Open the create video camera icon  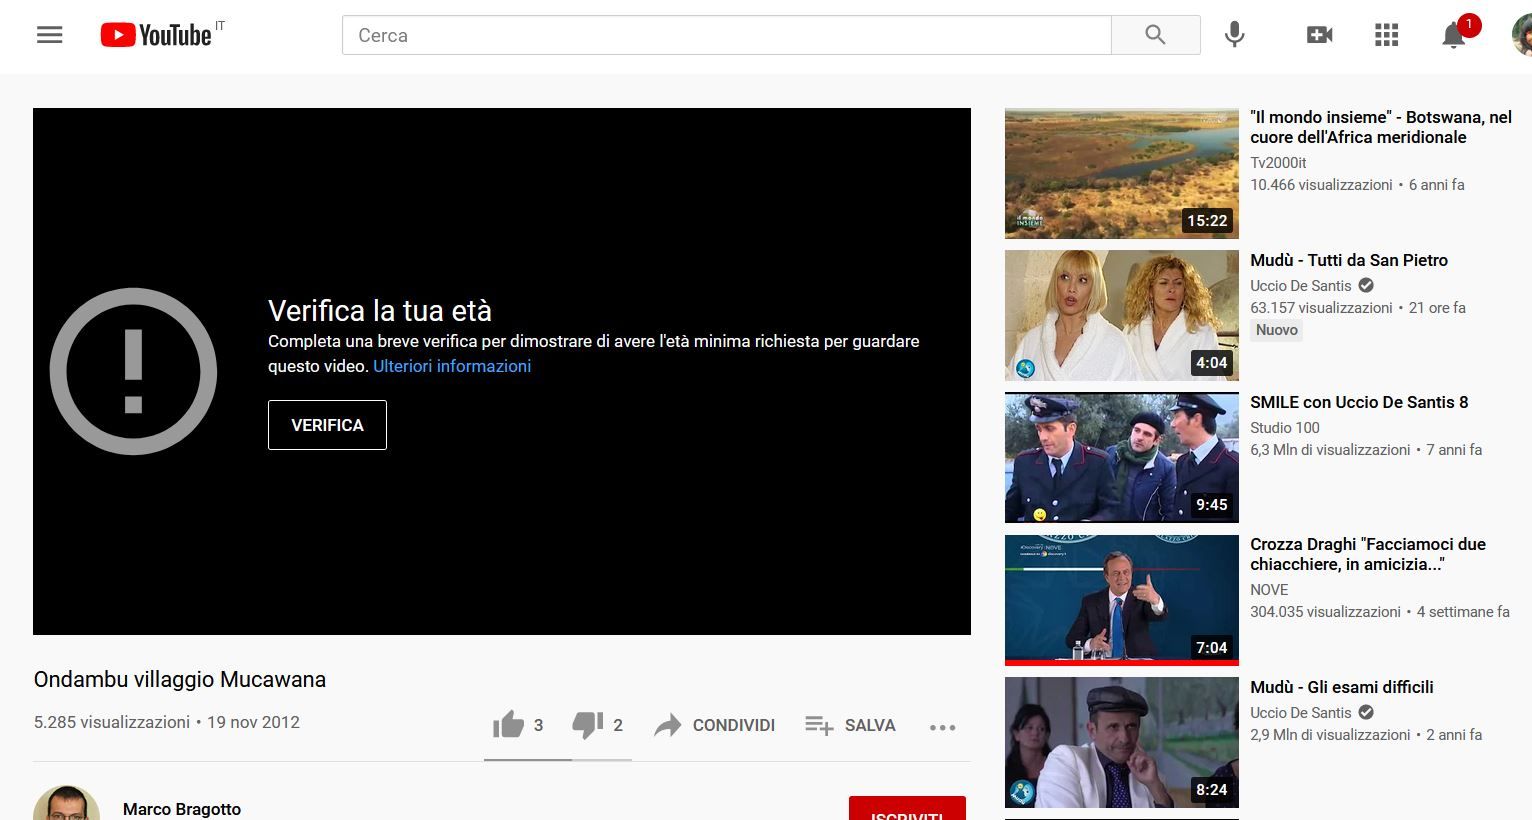[x=1319, y=35]
